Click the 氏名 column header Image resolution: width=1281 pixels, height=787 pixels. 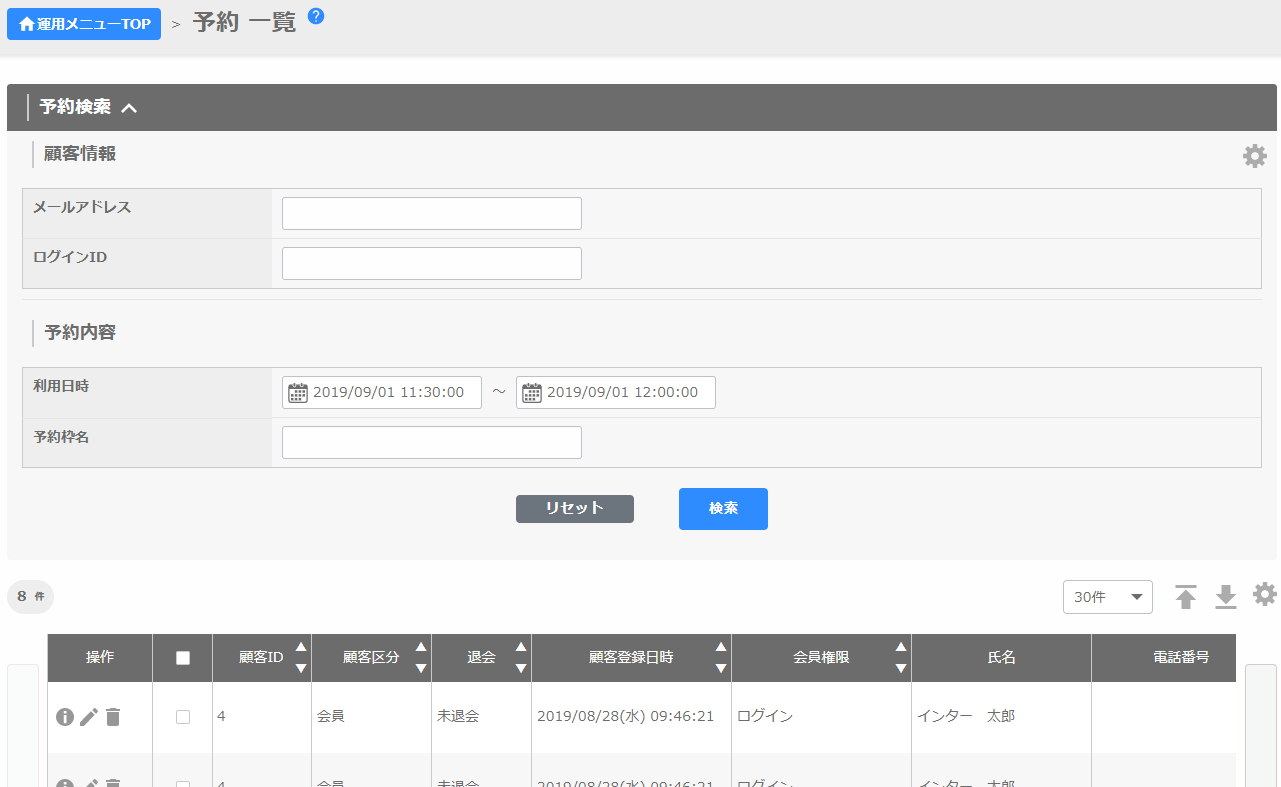tap(1001, 658)
